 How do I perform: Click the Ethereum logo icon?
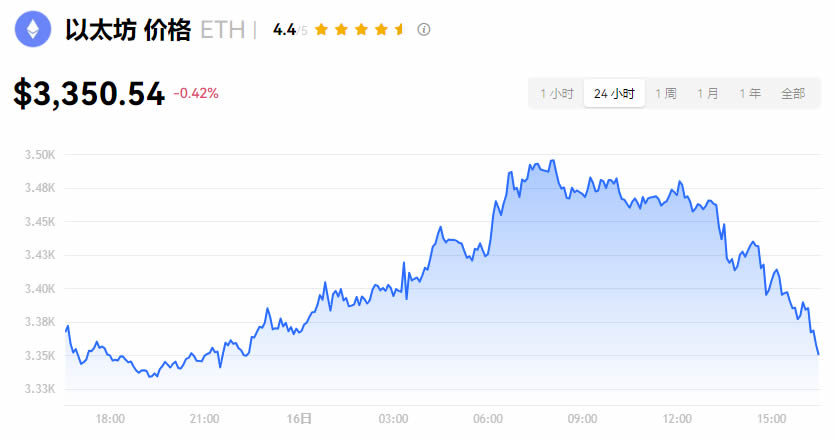(34, 30)
